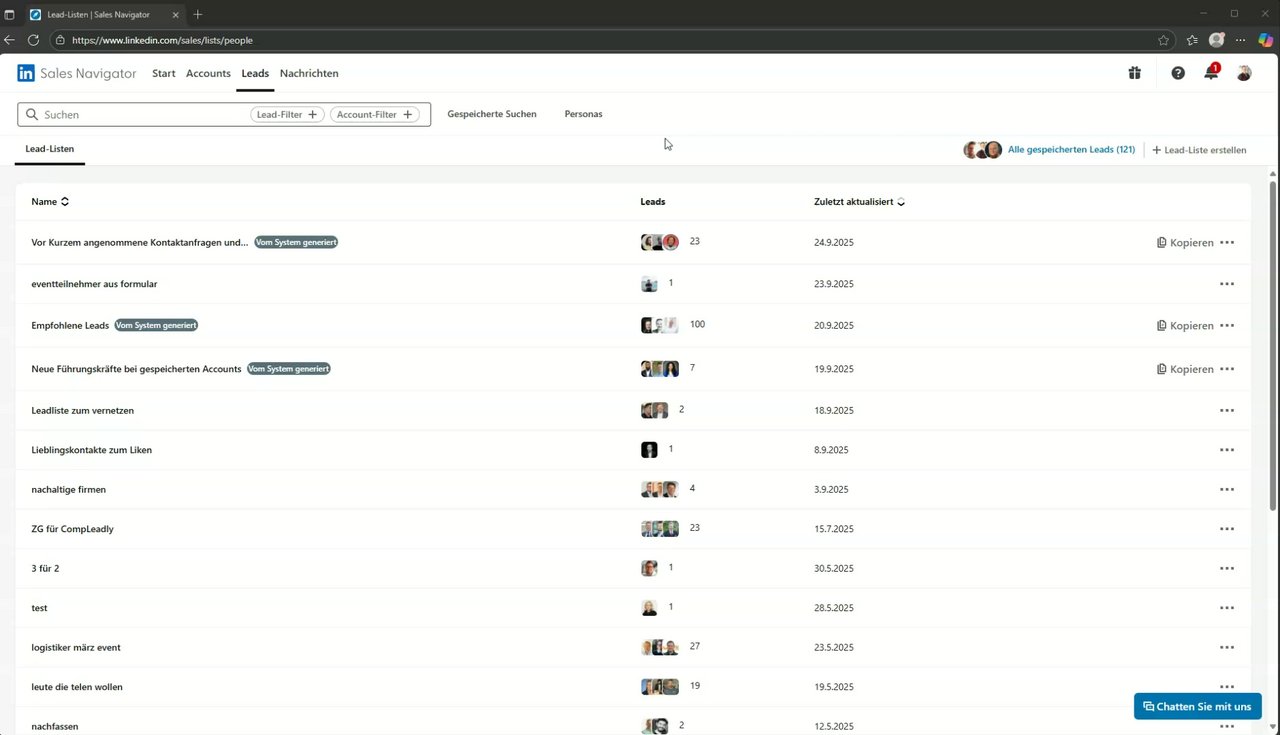Open the Account-Filter pill
Screen dimensions: 1280x735
pyautogui.click(x=374, y=115)
